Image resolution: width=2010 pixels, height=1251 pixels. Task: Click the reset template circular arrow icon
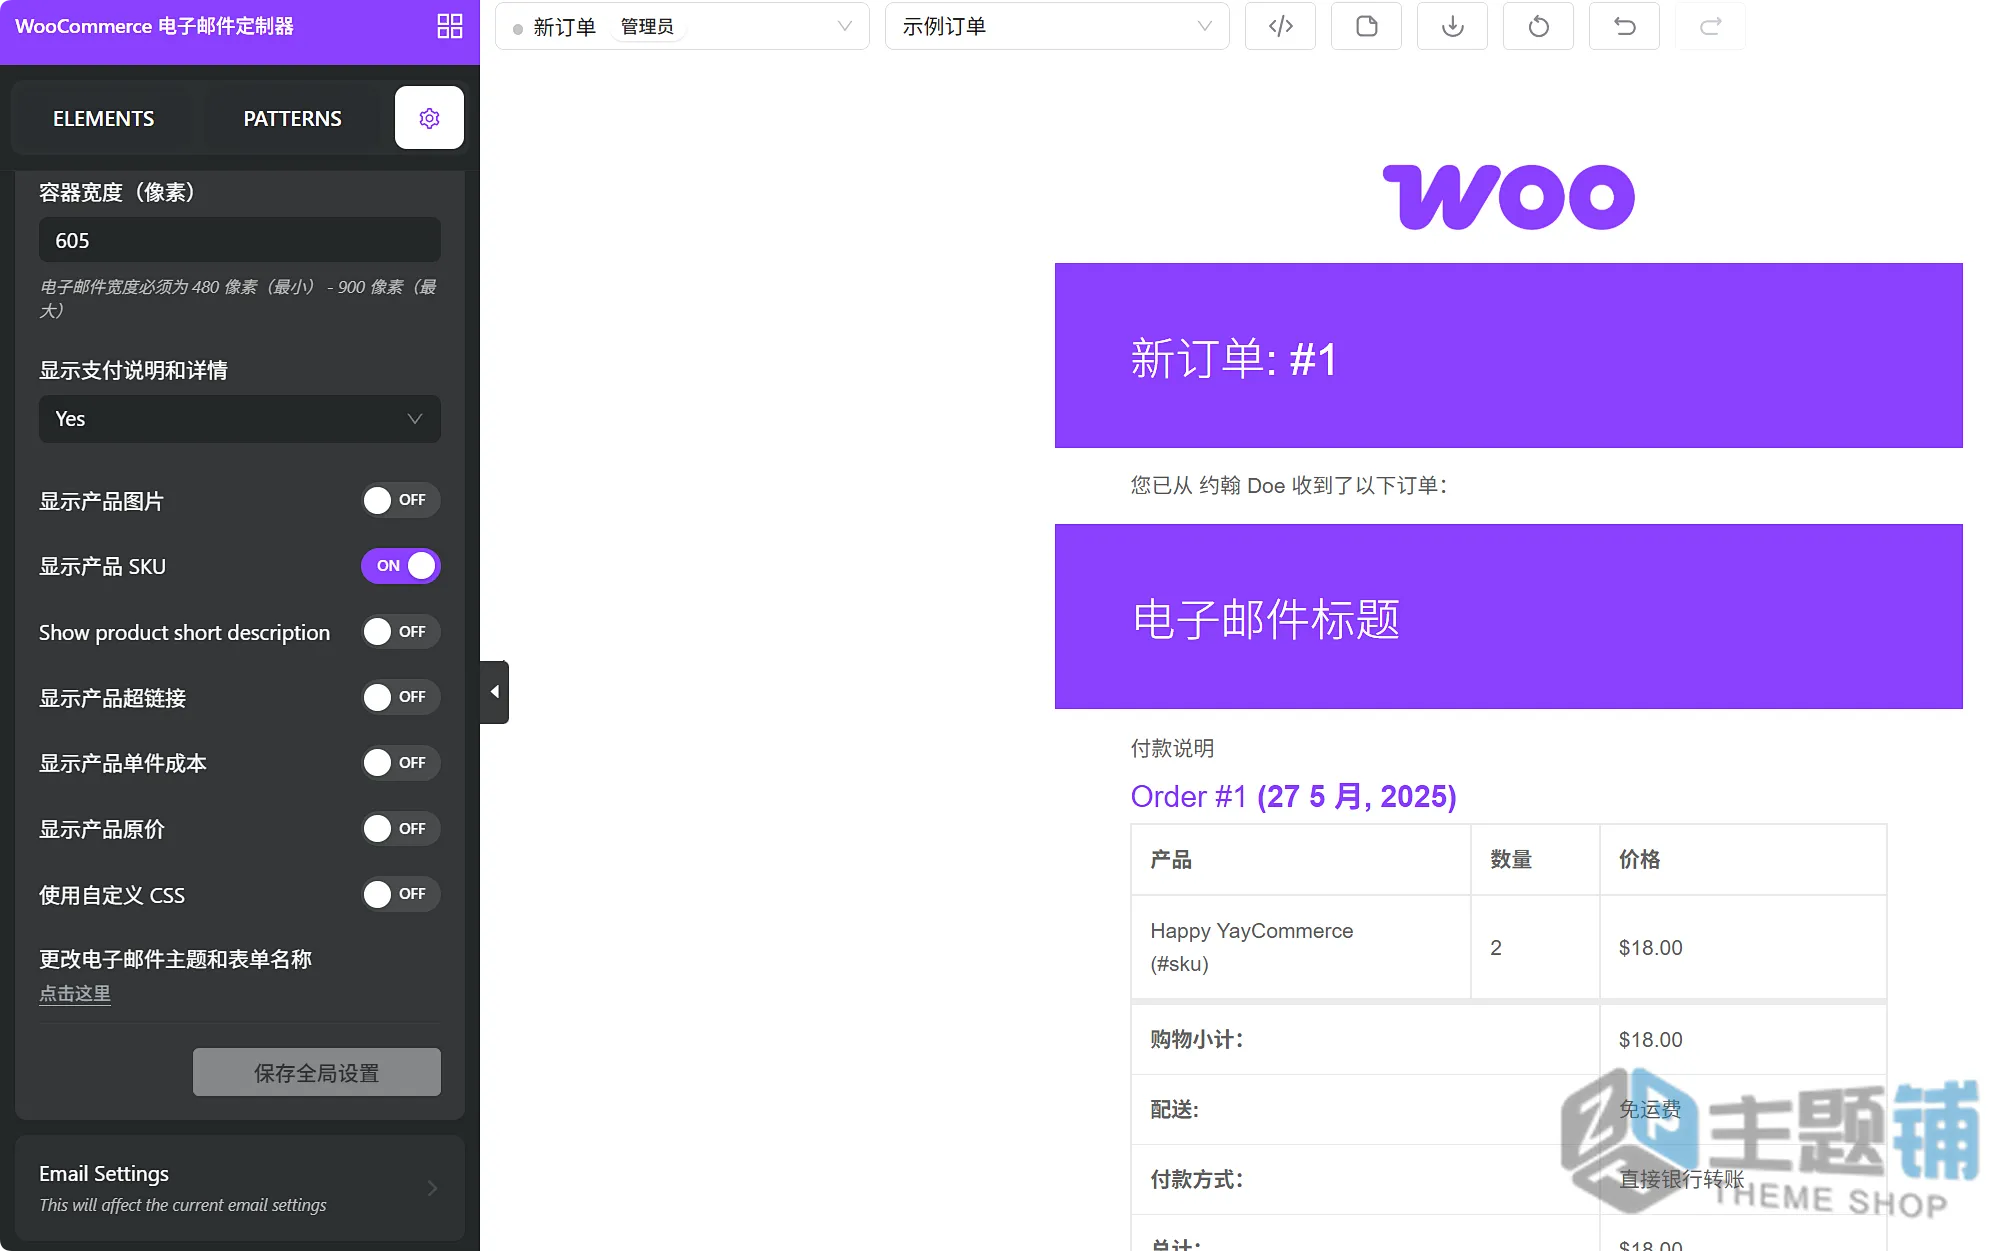tap(1538, 26)
